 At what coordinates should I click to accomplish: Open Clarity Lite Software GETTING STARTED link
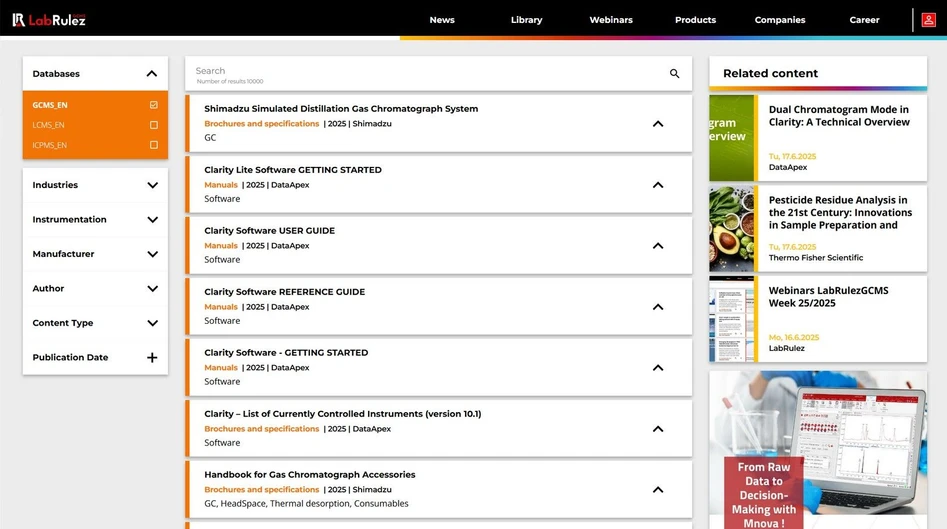click(x=292, y=170)
